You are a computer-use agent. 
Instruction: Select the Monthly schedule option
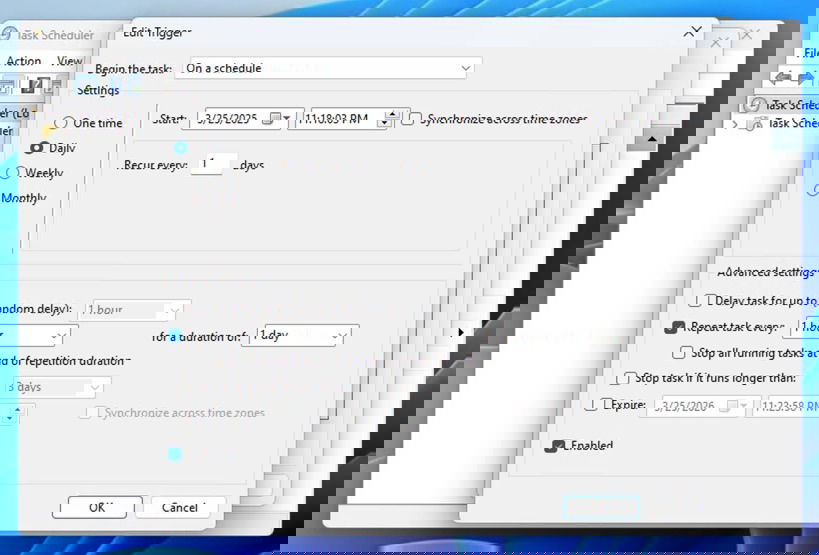(x=24, y=198)
